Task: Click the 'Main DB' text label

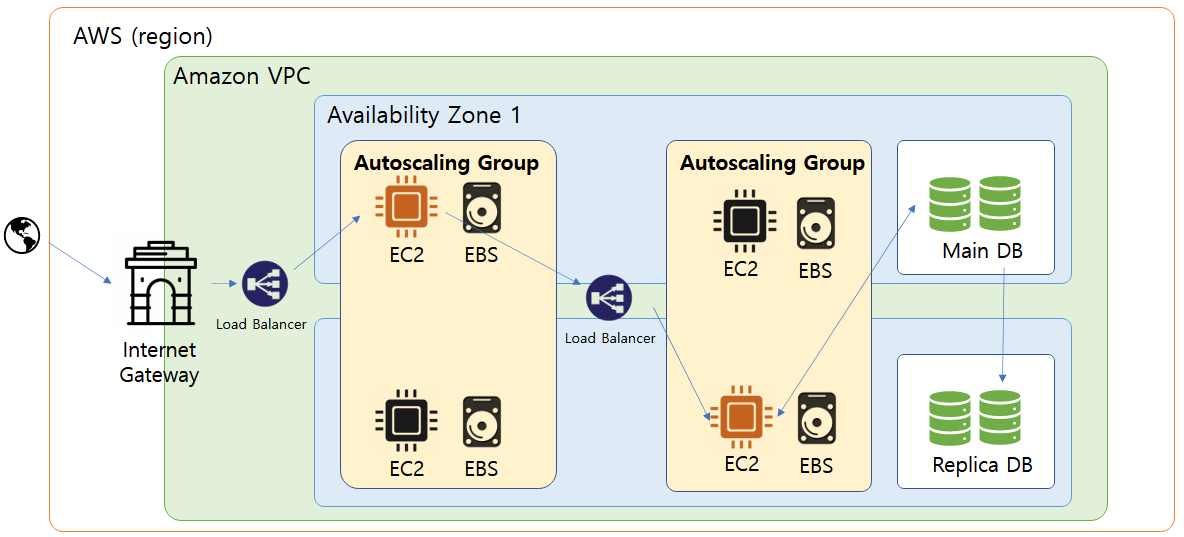Action: (x=982, y=251)
